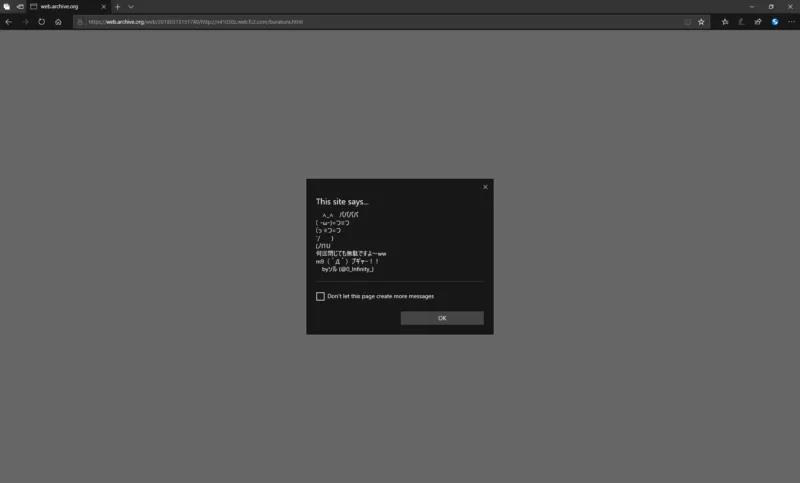Screen dimensions: 800x483
Task: Click OK in the site dialog
Action: 442,318
